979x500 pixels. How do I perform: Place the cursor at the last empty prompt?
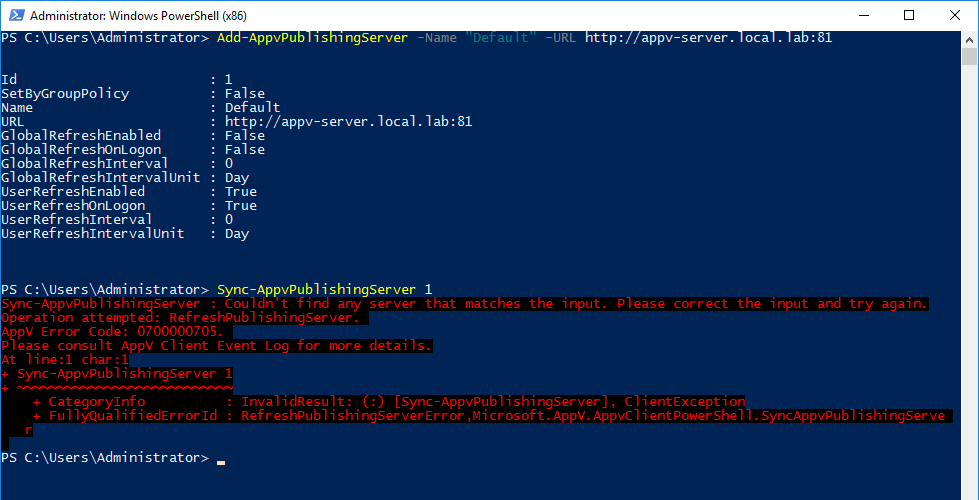pos(220,458)
